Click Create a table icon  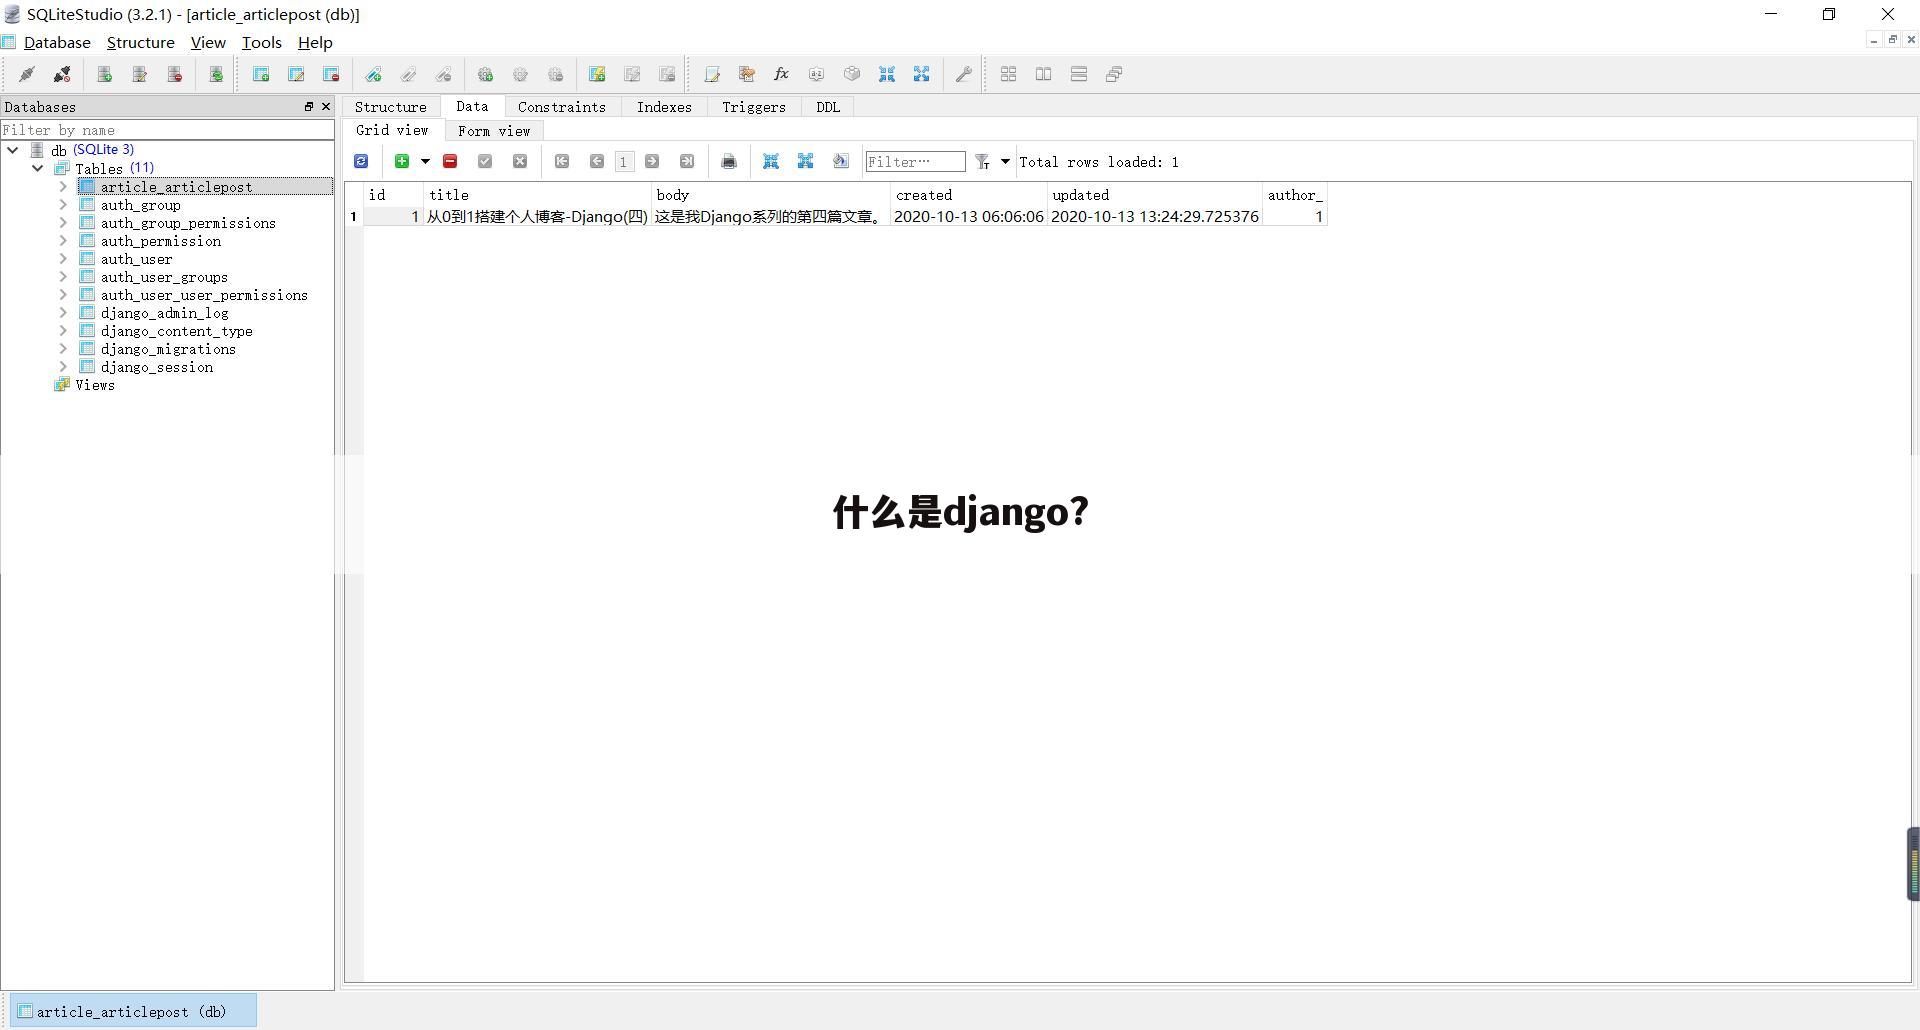coord(261,74)
